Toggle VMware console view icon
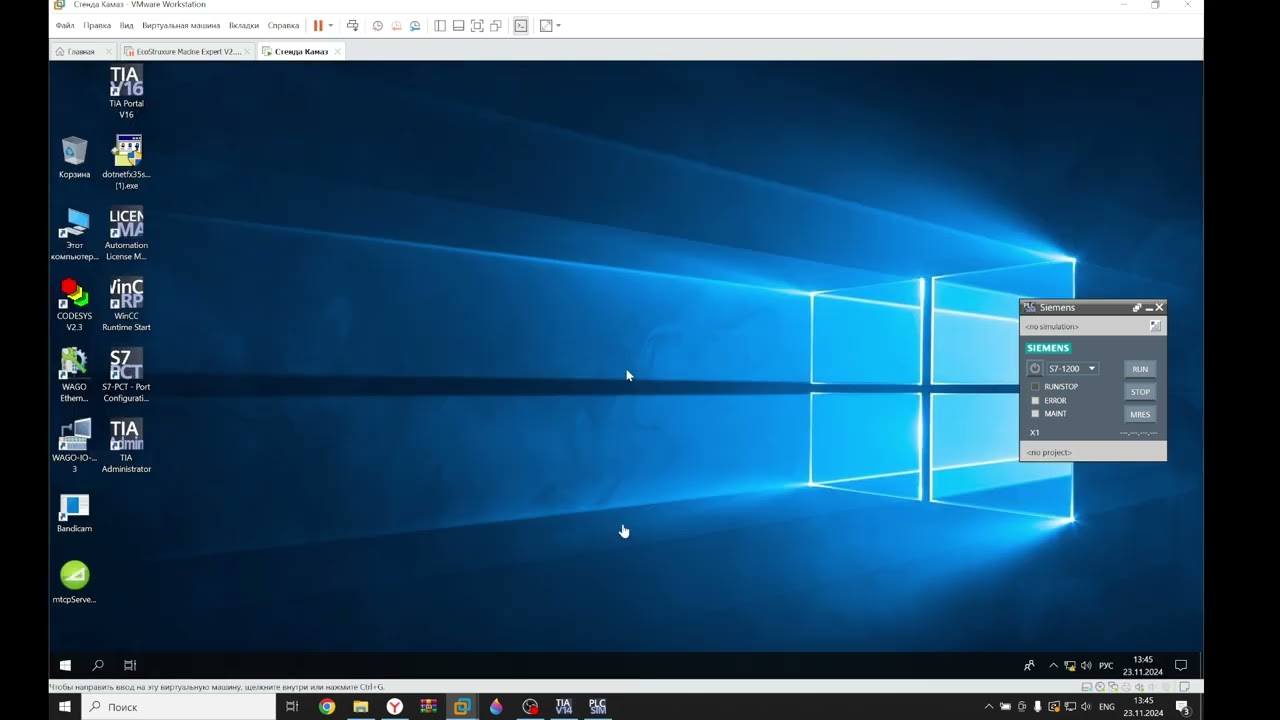Screen dimensions: 1280x720 click(521, 26)
